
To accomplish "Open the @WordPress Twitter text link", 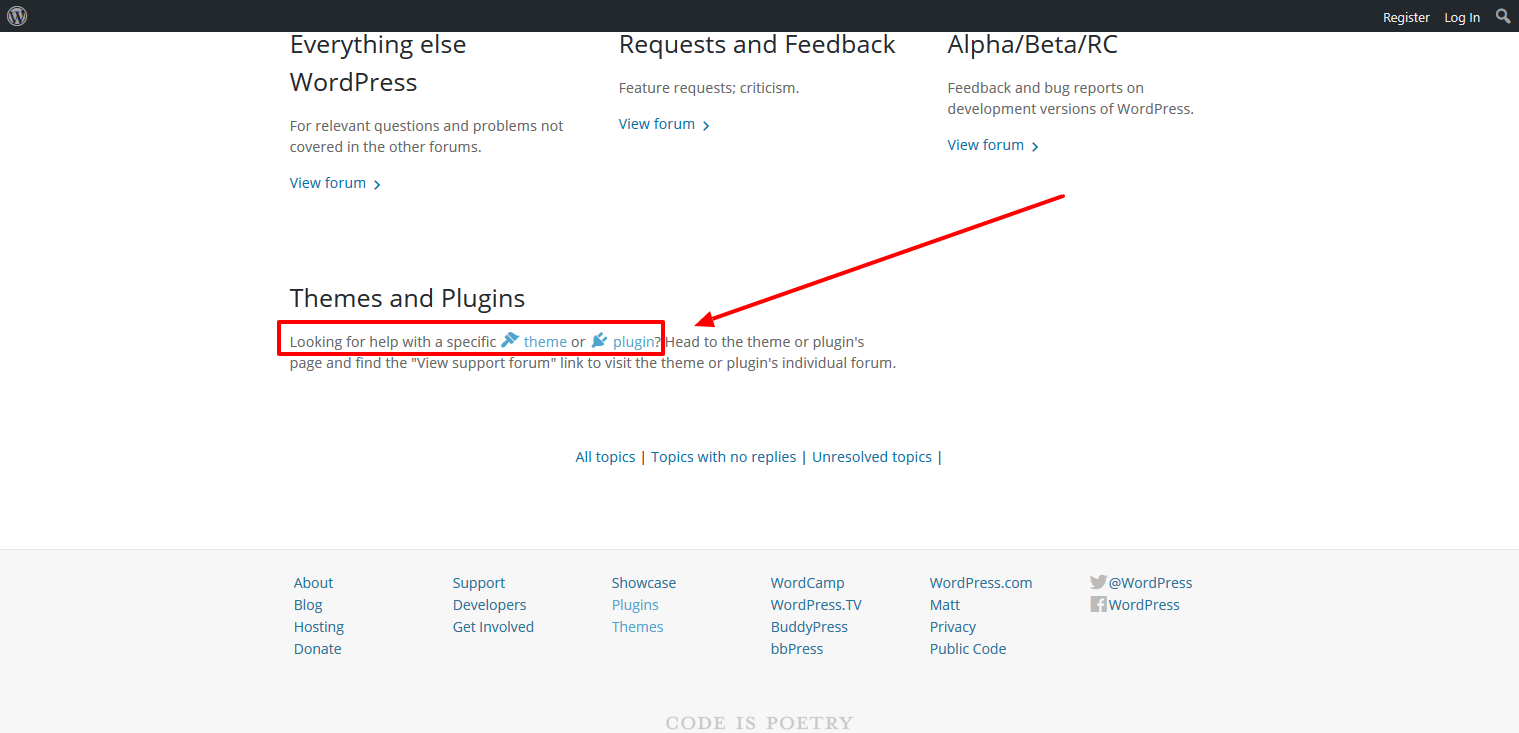I will pos(1150,583).
